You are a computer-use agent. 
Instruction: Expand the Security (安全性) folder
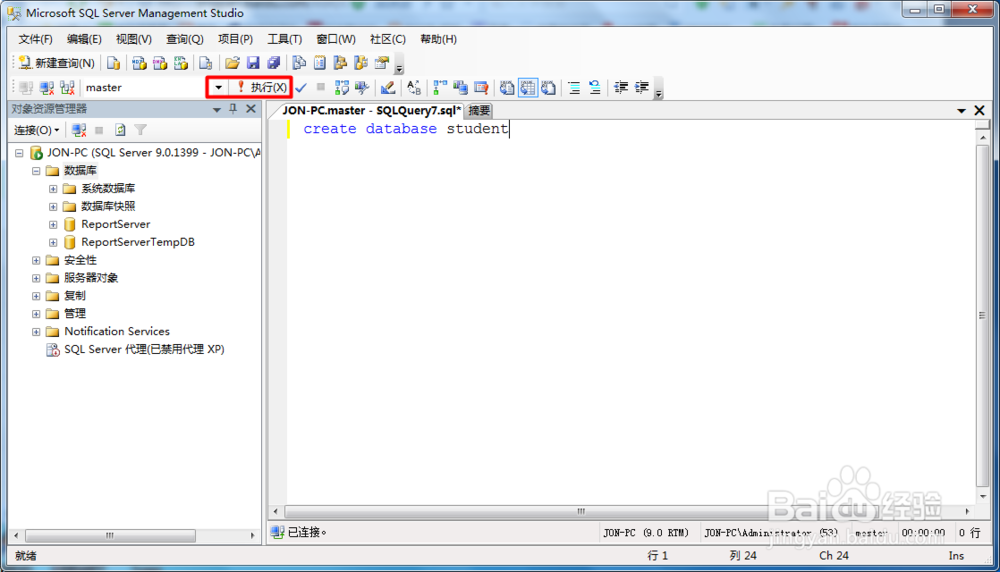click(36, 260)
